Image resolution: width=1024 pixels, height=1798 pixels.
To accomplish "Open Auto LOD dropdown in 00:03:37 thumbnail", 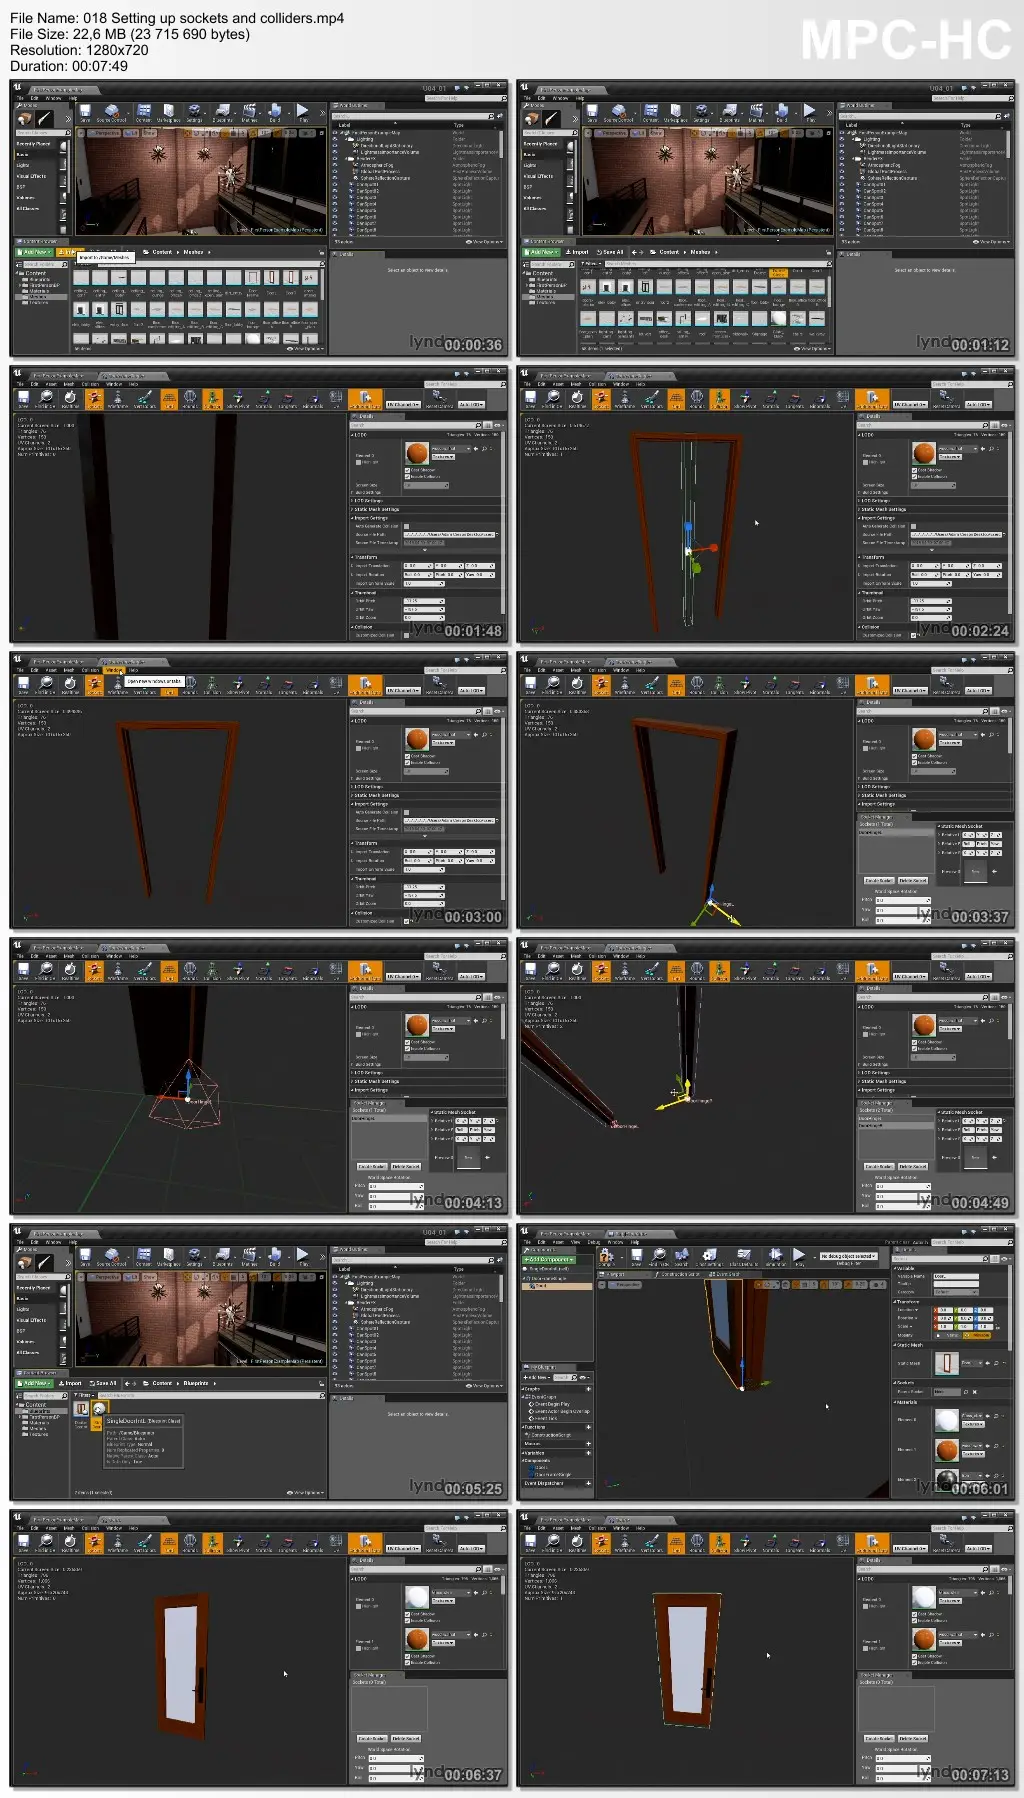I will pos(978,690).
